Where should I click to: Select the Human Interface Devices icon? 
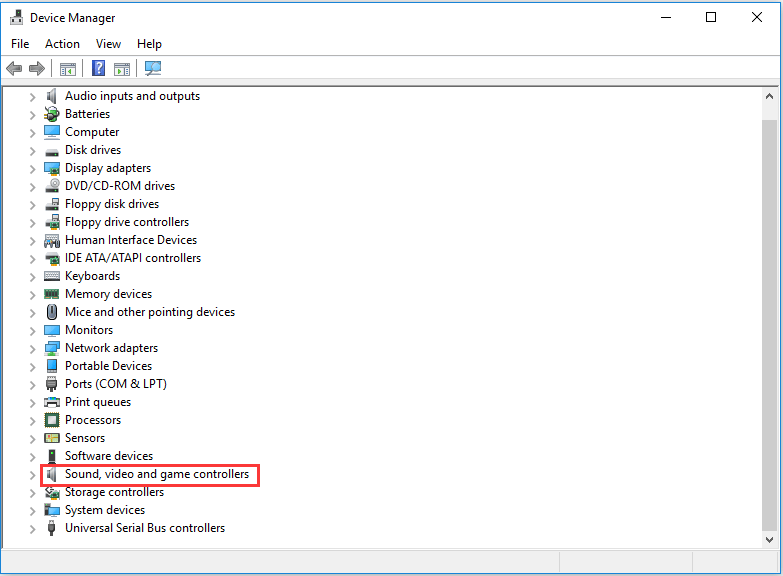click(x=51, y=240)
